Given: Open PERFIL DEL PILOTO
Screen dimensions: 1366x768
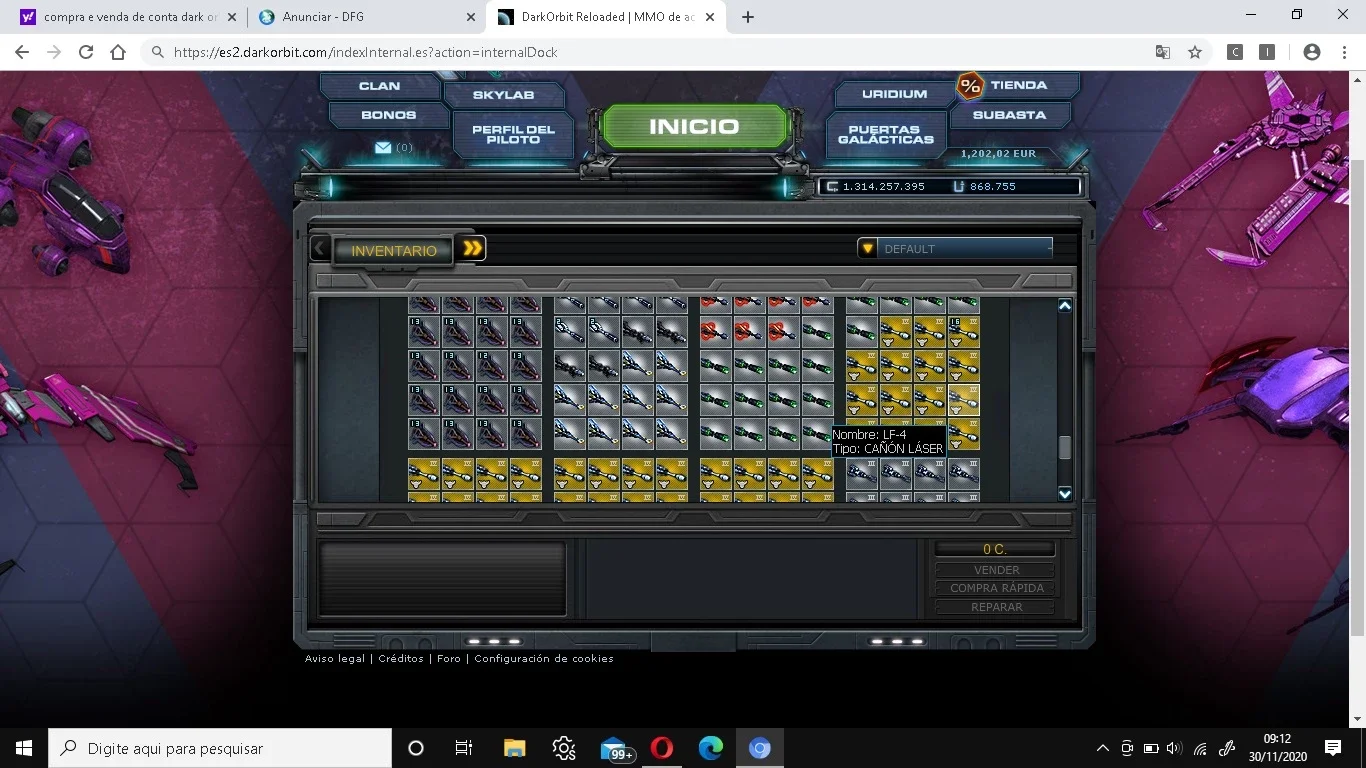Looking at the screenshot, I should coord(513,134).
